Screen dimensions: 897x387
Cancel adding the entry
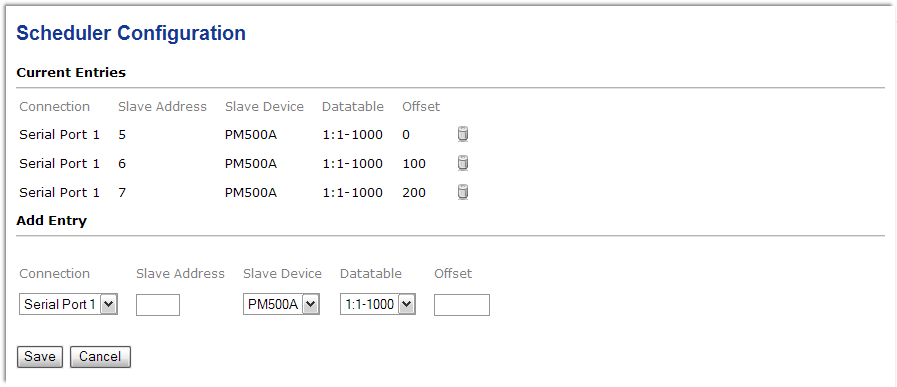pos(100,357)
